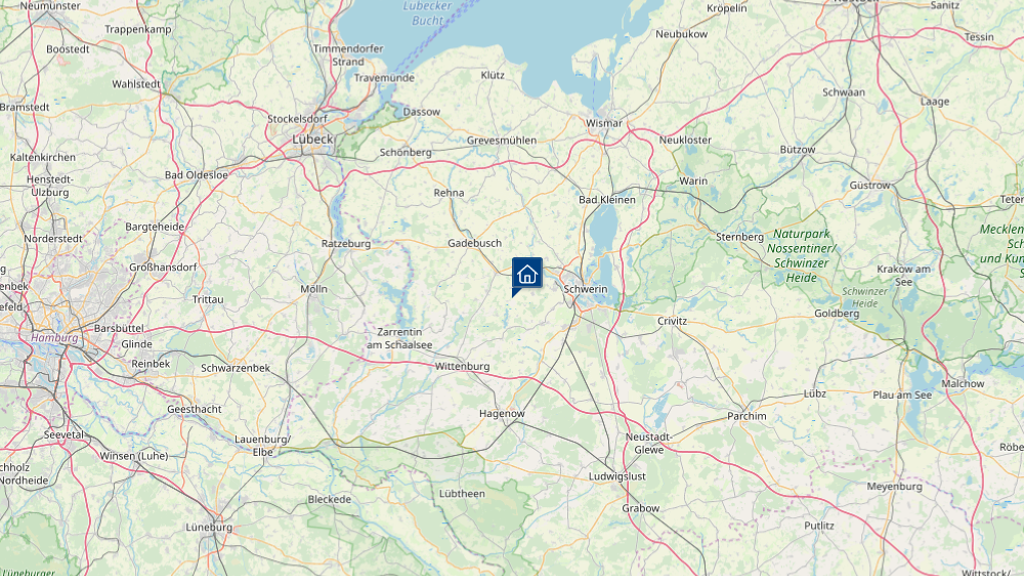The image size is (1024, 576).
Task: Select the Schwerin city label
Action: click(x=585, y=289)
